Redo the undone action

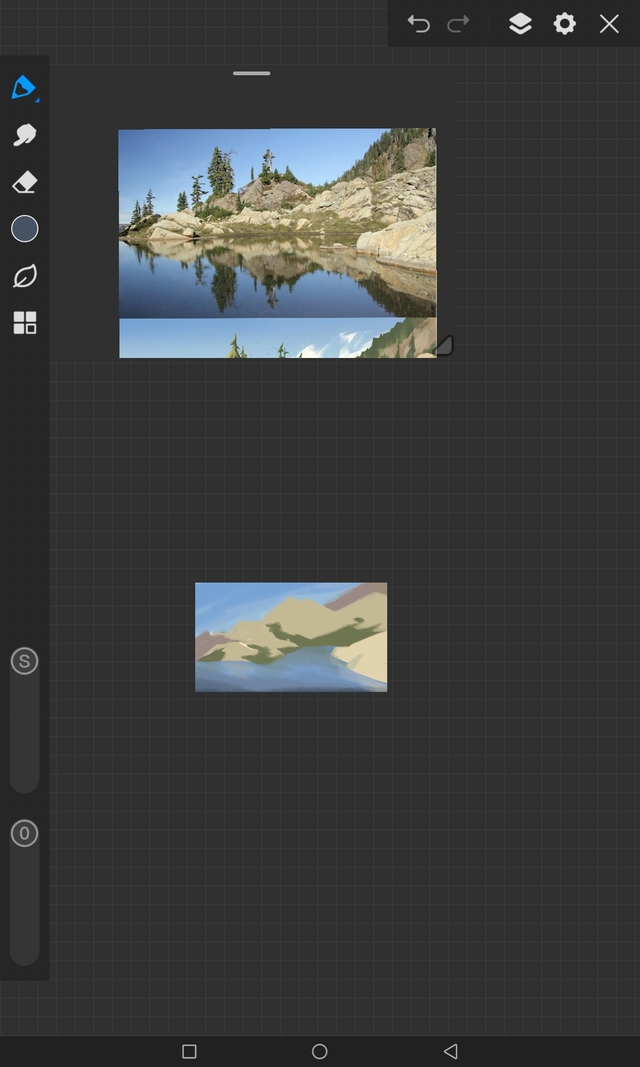pos(458,24)
